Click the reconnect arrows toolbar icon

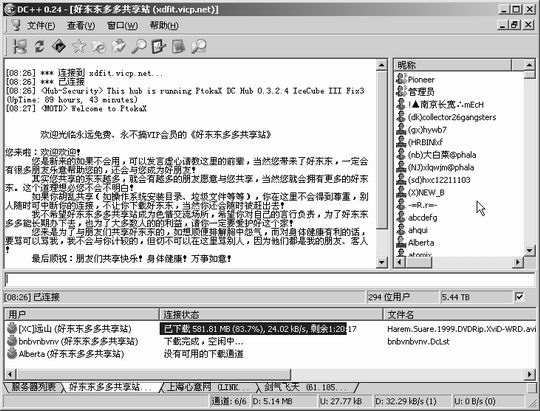[39, 47]
